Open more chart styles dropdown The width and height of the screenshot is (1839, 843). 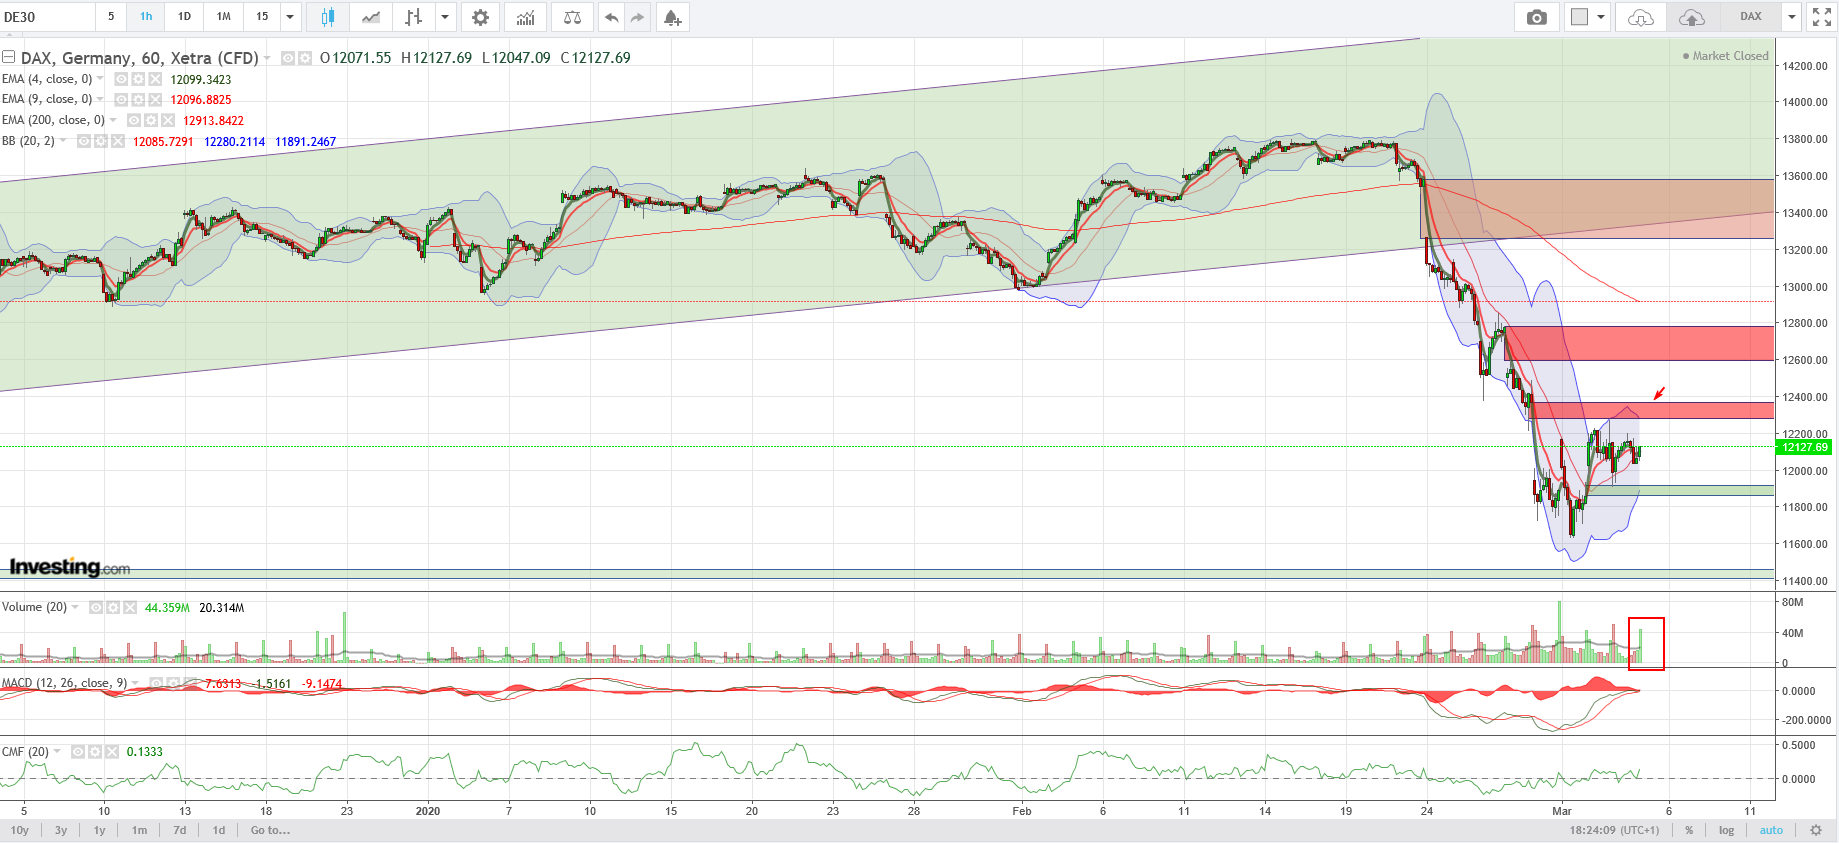[445, 17]
